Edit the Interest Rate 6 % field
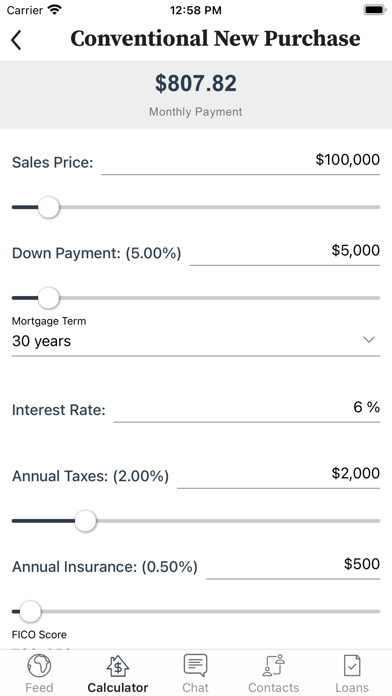Image resolution: width=392 pixels, height=696 pixels. click(x=247, y=408)
